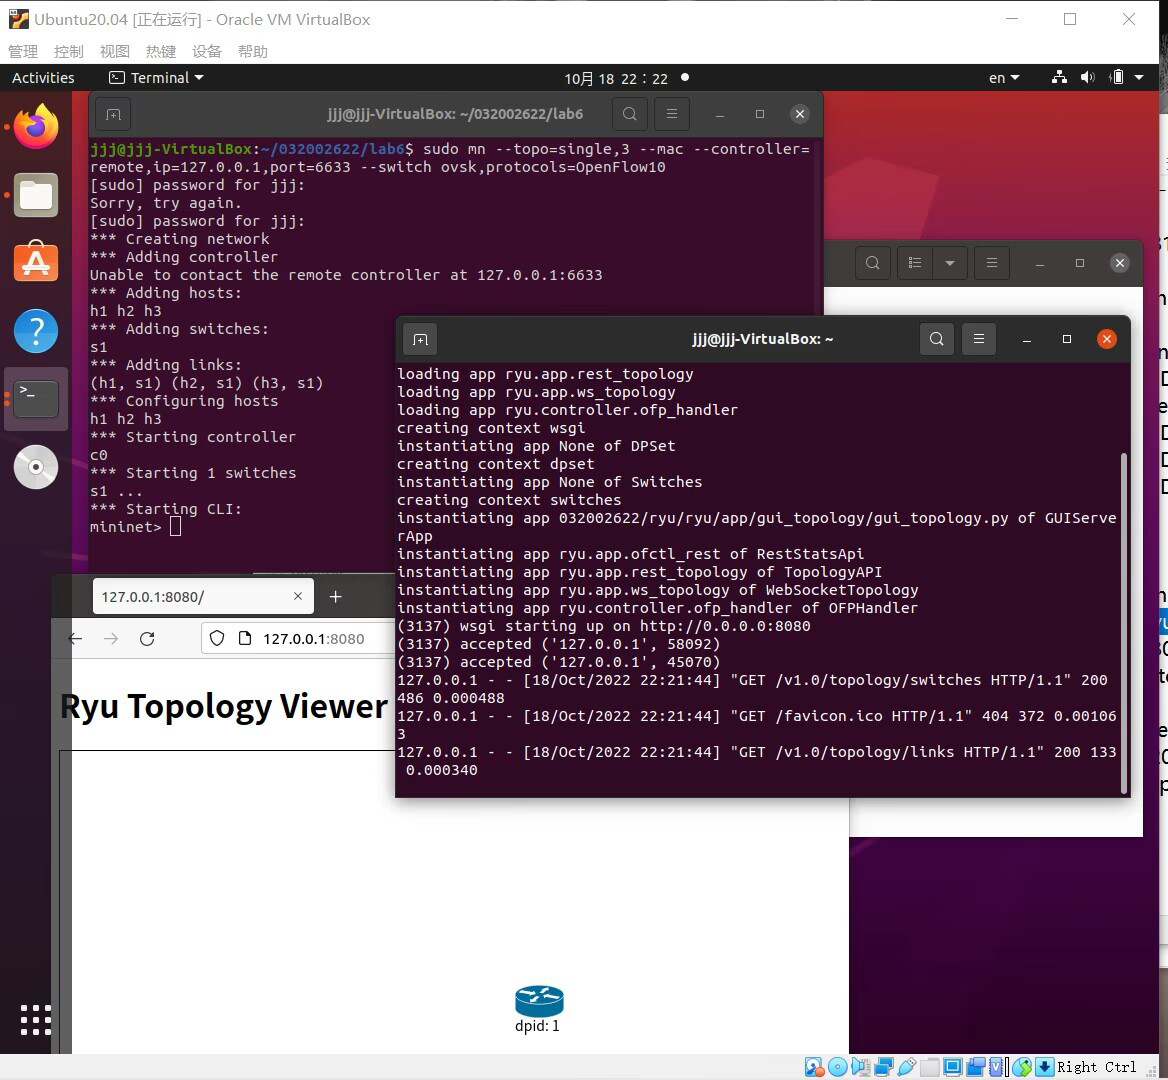Open the 管理 menu in VirtualBox
The width and height of the screenshot is (1168, 1080).
(22, 51)
